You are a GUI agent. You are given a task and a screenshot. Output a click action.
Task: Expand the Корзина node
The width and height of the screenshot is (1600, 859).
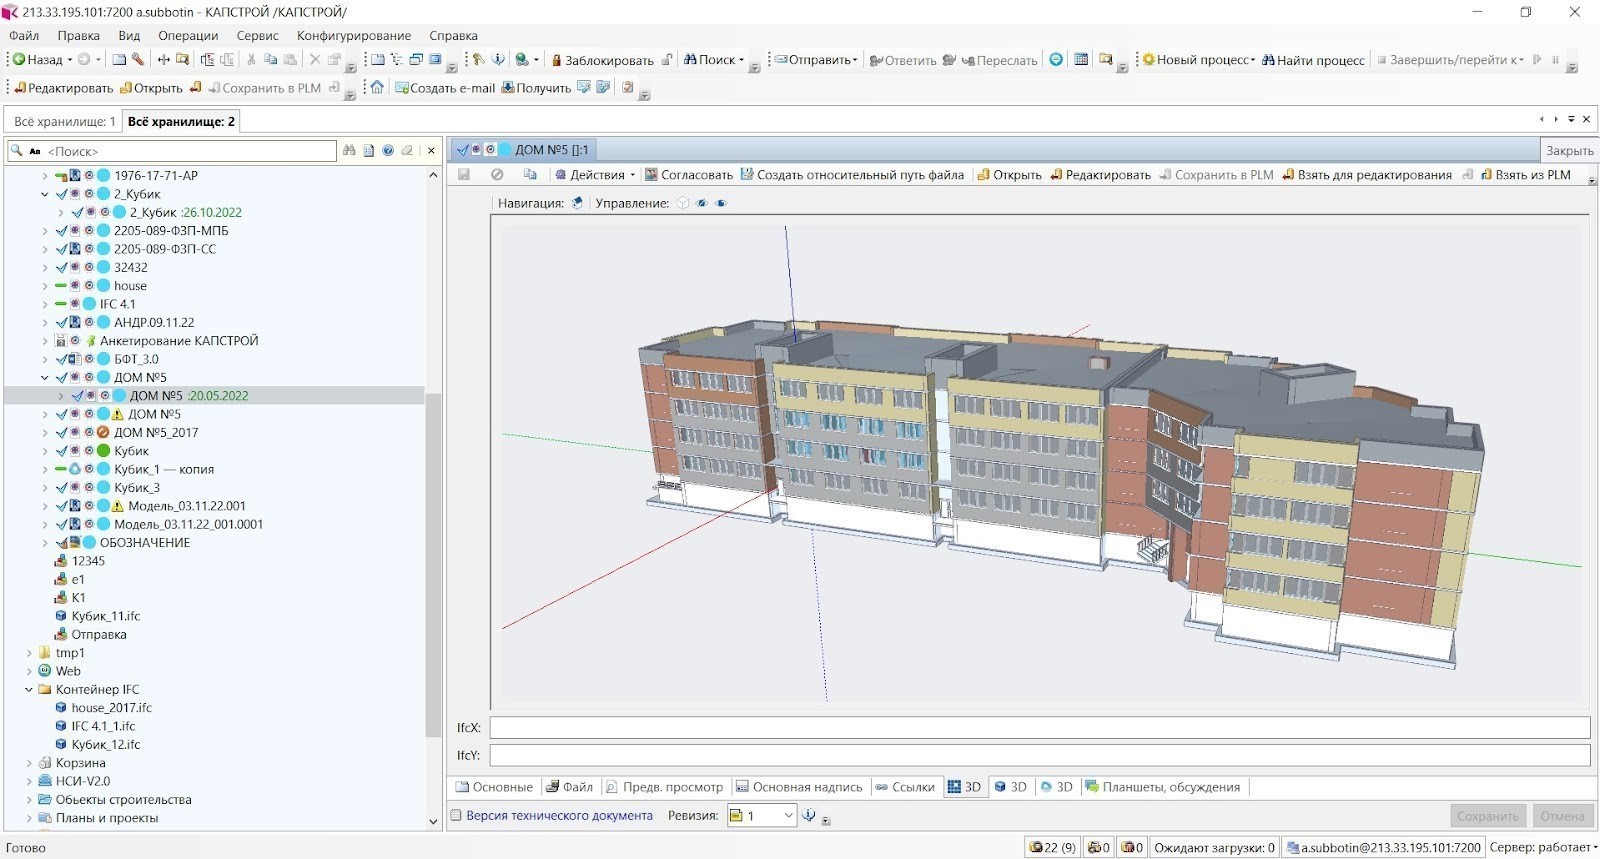[x=28, y=763]
